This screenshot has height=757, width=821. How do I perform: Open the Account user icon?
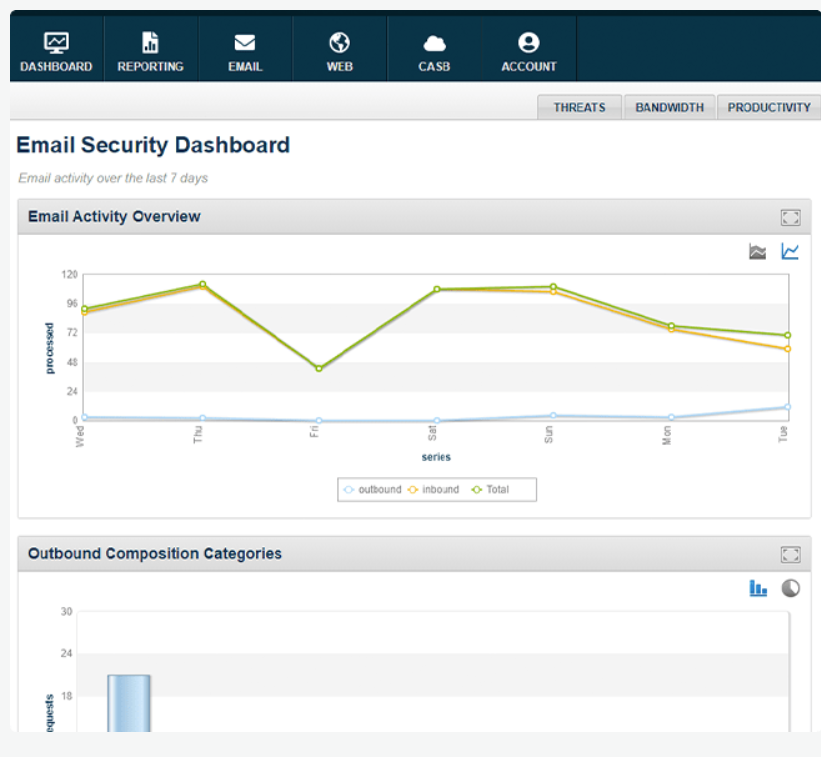(528, 43)
